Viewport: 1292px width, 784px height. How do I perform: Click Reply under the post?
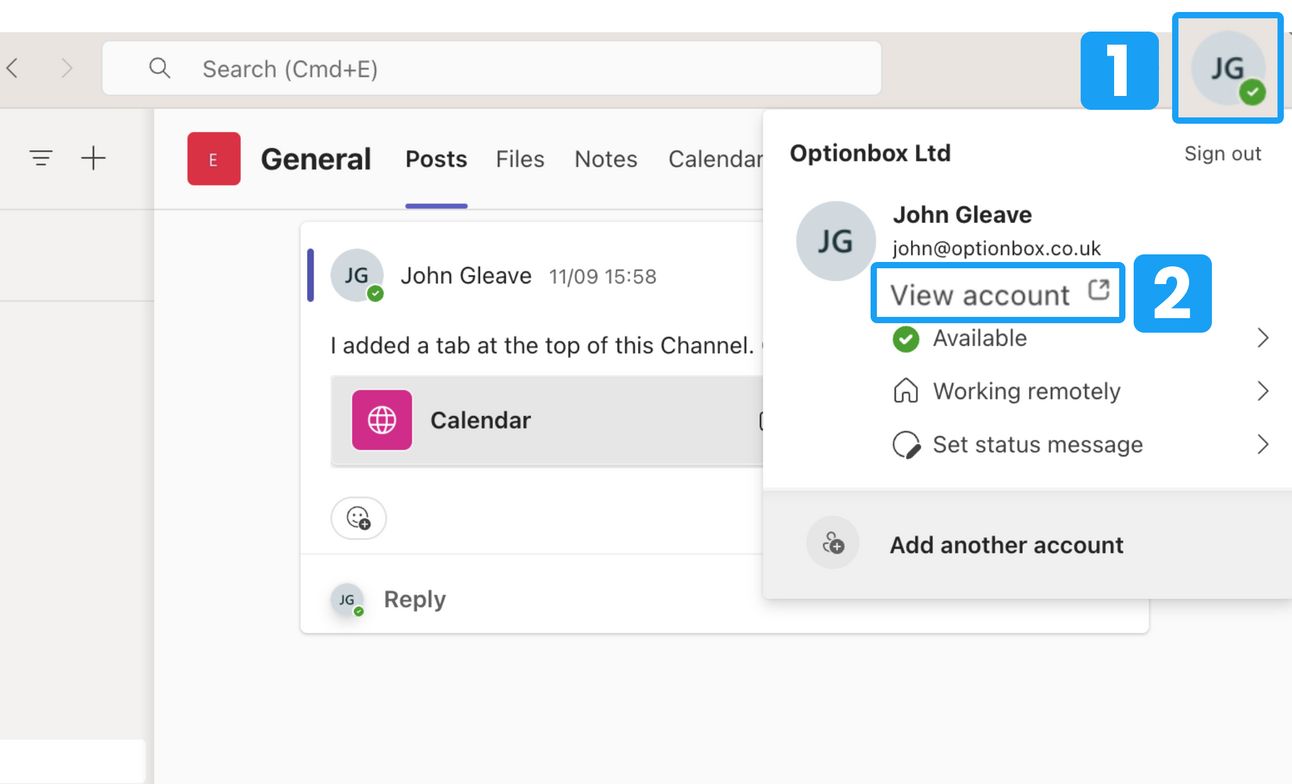(x=415, y=599)
